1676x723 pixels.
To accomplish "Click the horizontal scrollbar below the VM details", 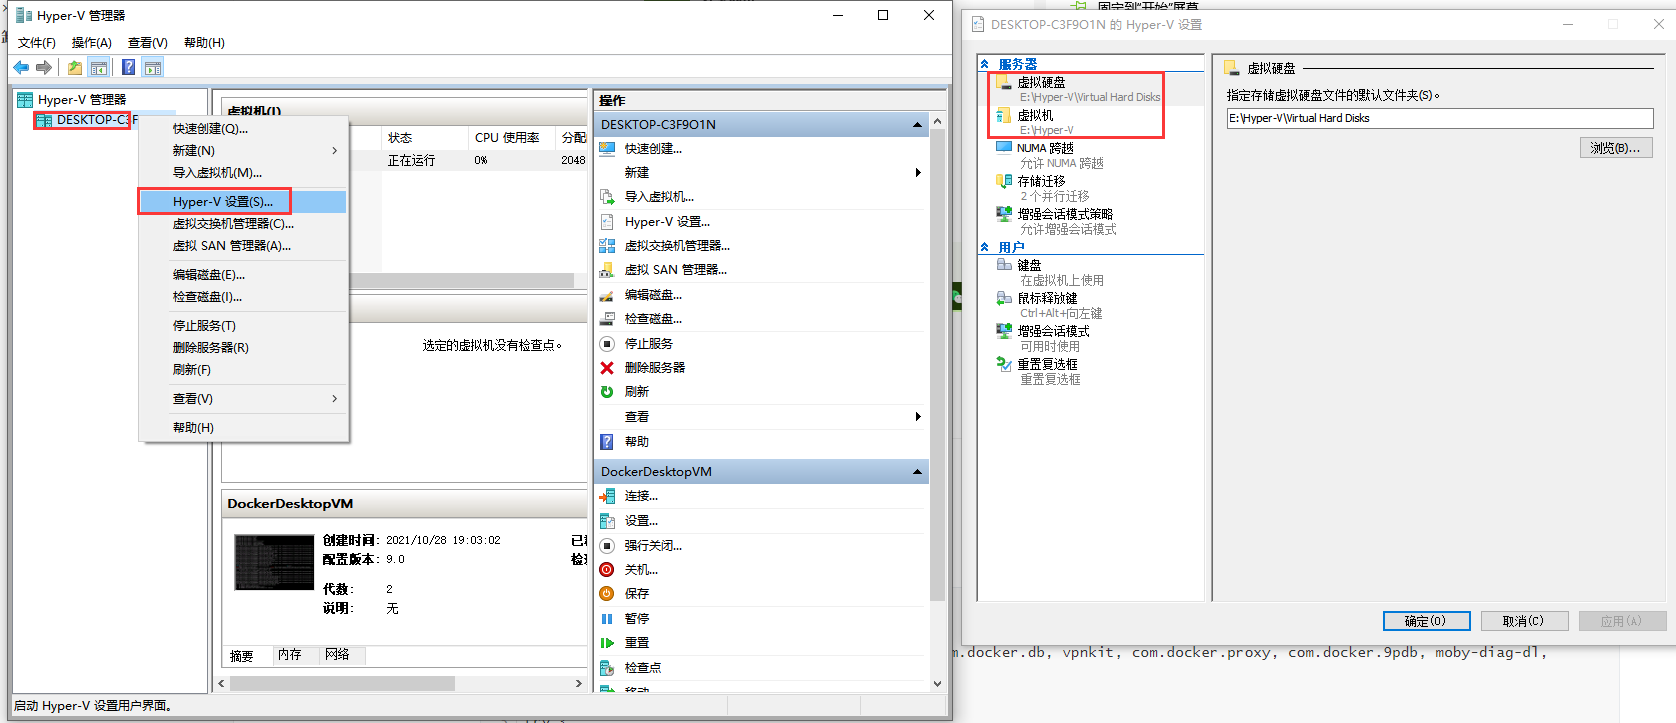I will pyautogui.click(x=400, y=684).
